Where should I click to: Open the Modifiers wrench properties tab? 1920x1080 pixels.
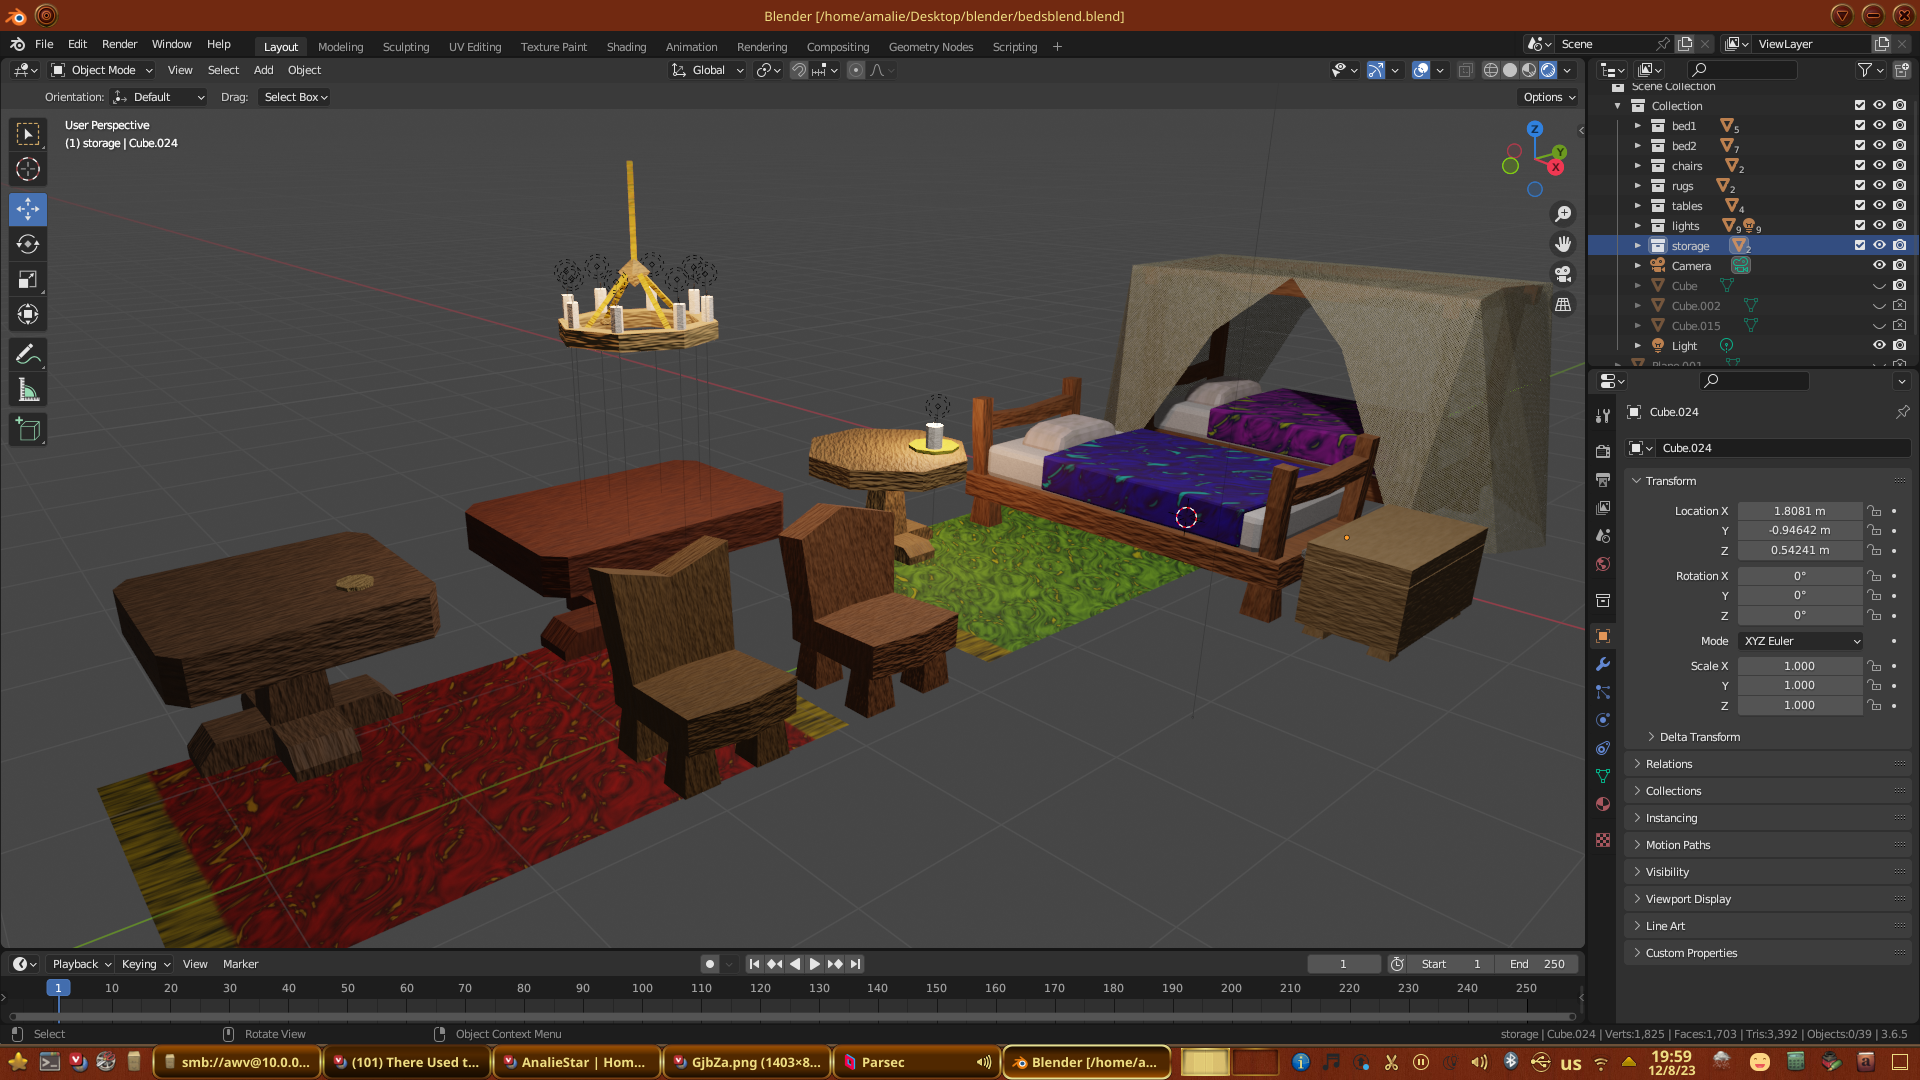tap(1603, 664)
